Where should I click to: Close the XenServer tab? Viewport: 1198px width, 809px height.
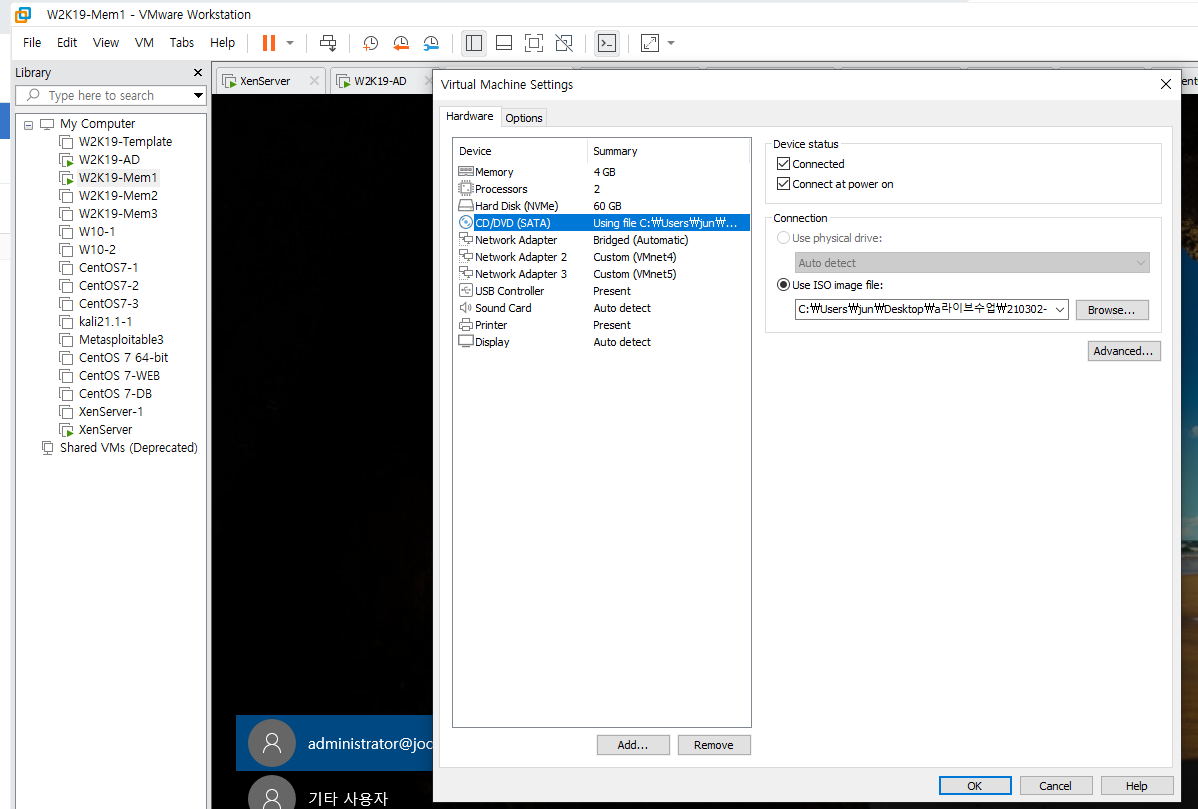click(x=314, y=81)
